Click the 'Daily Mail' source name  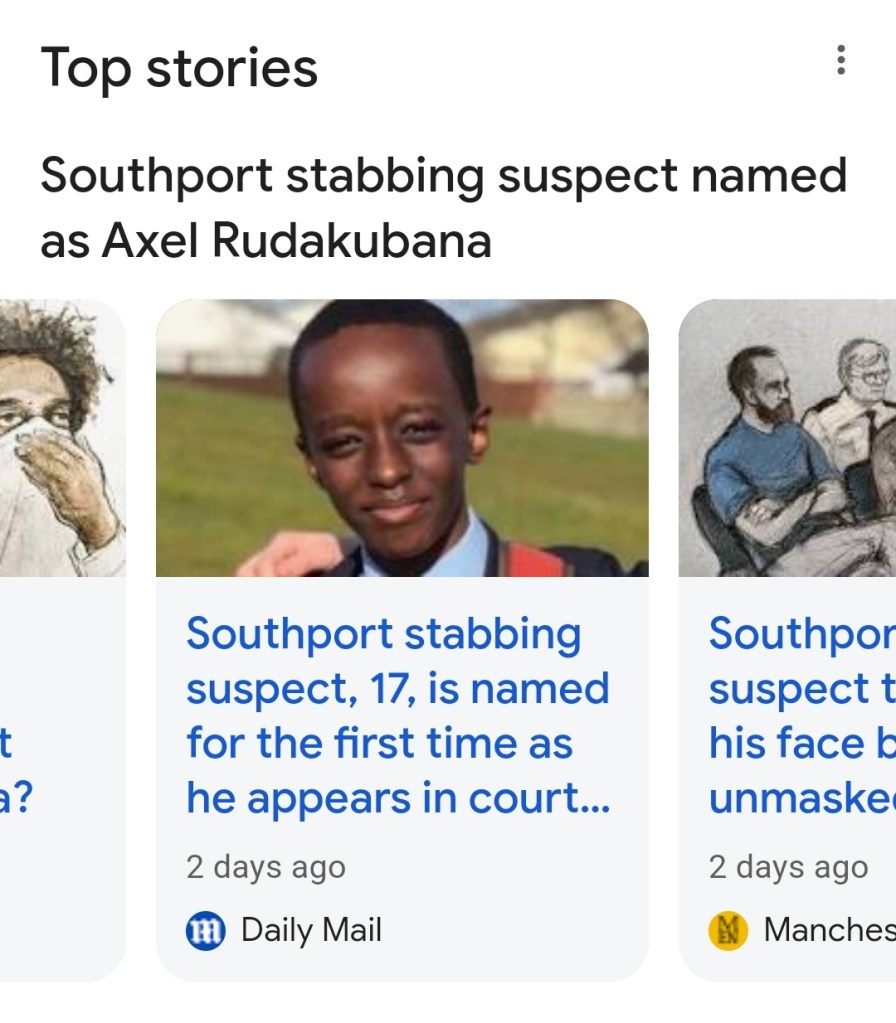click(x=311, y=931)
